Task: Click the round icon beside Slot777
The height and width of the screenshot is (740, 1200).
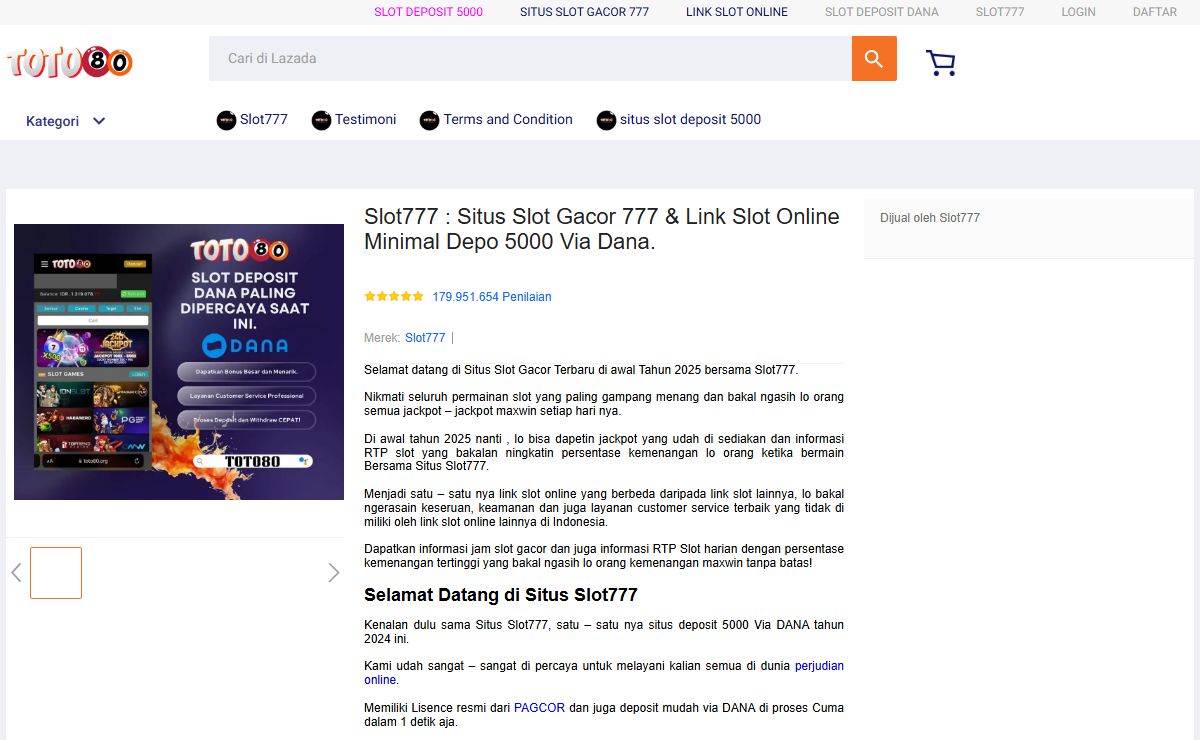Action: click(226, 120)
